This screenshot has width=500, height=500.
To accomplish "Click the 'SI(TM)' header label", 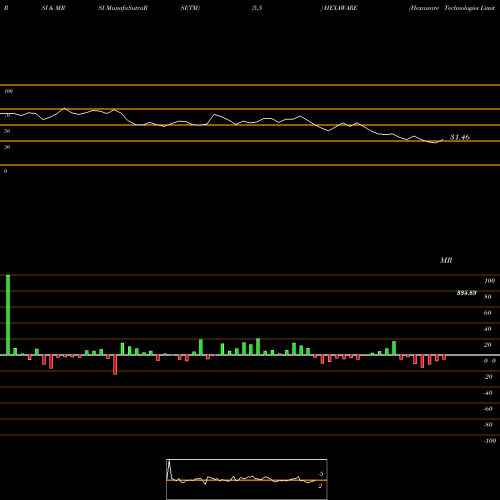I will tap(190, 8).
